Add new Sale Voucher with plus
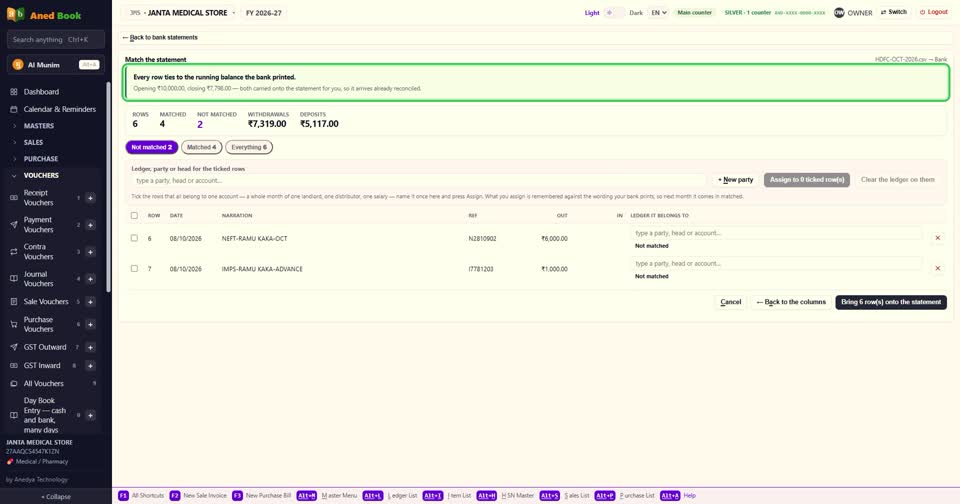Viewport: 960px width, 504px height. [90, 301]
